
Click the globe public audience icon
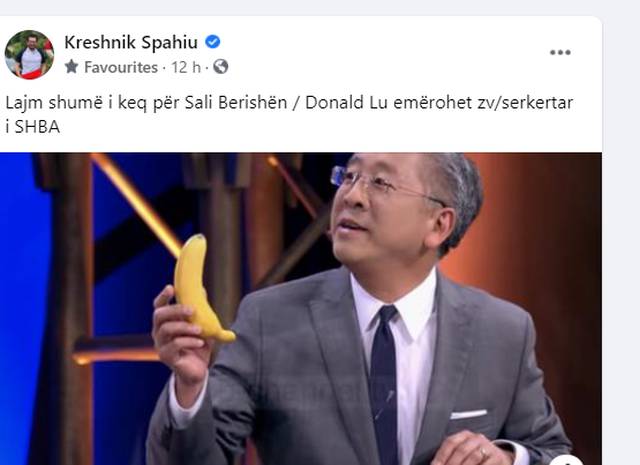point(220,67)
